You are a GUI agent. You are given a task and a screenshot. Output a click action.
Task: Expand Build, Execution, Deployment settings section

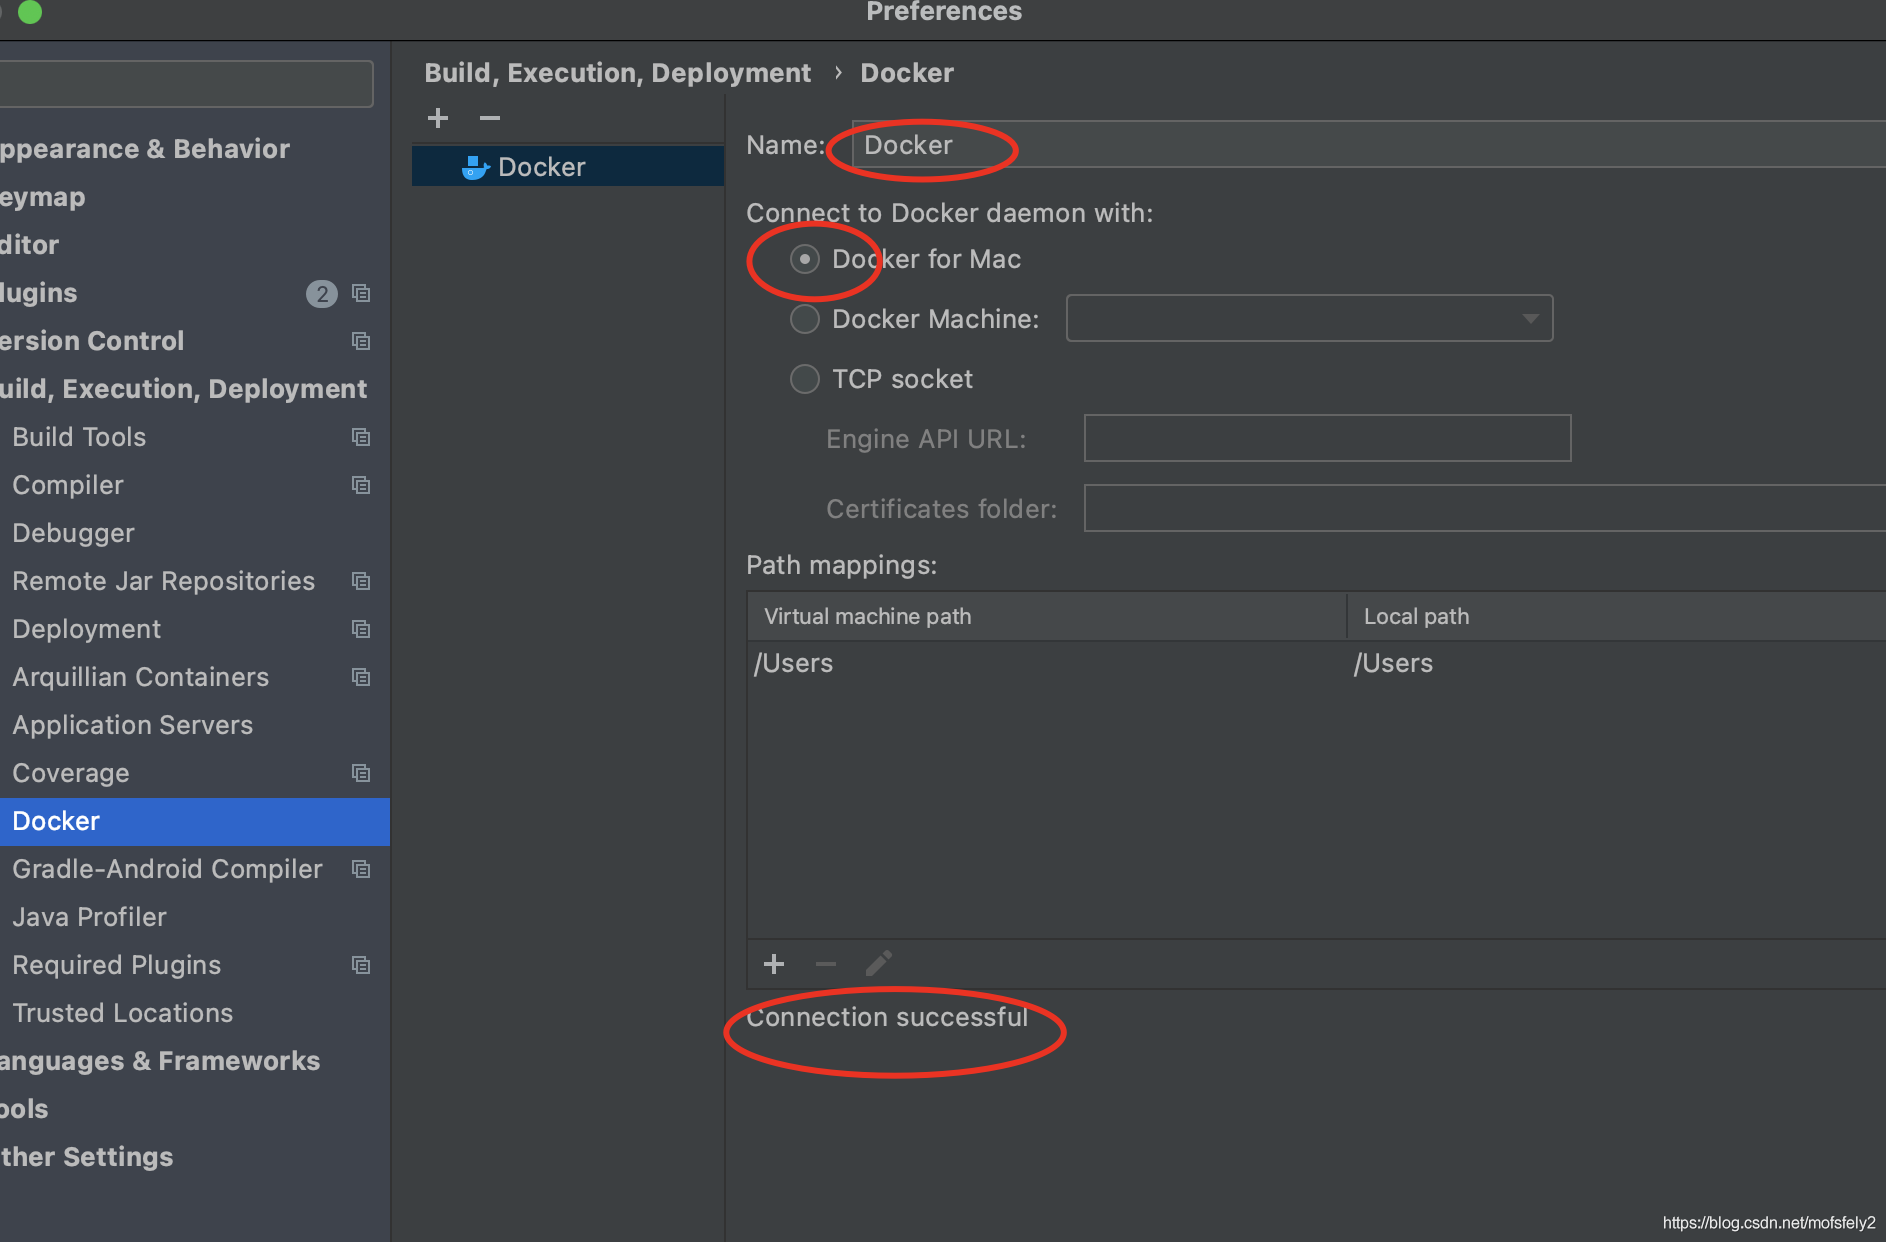(184, 389)
